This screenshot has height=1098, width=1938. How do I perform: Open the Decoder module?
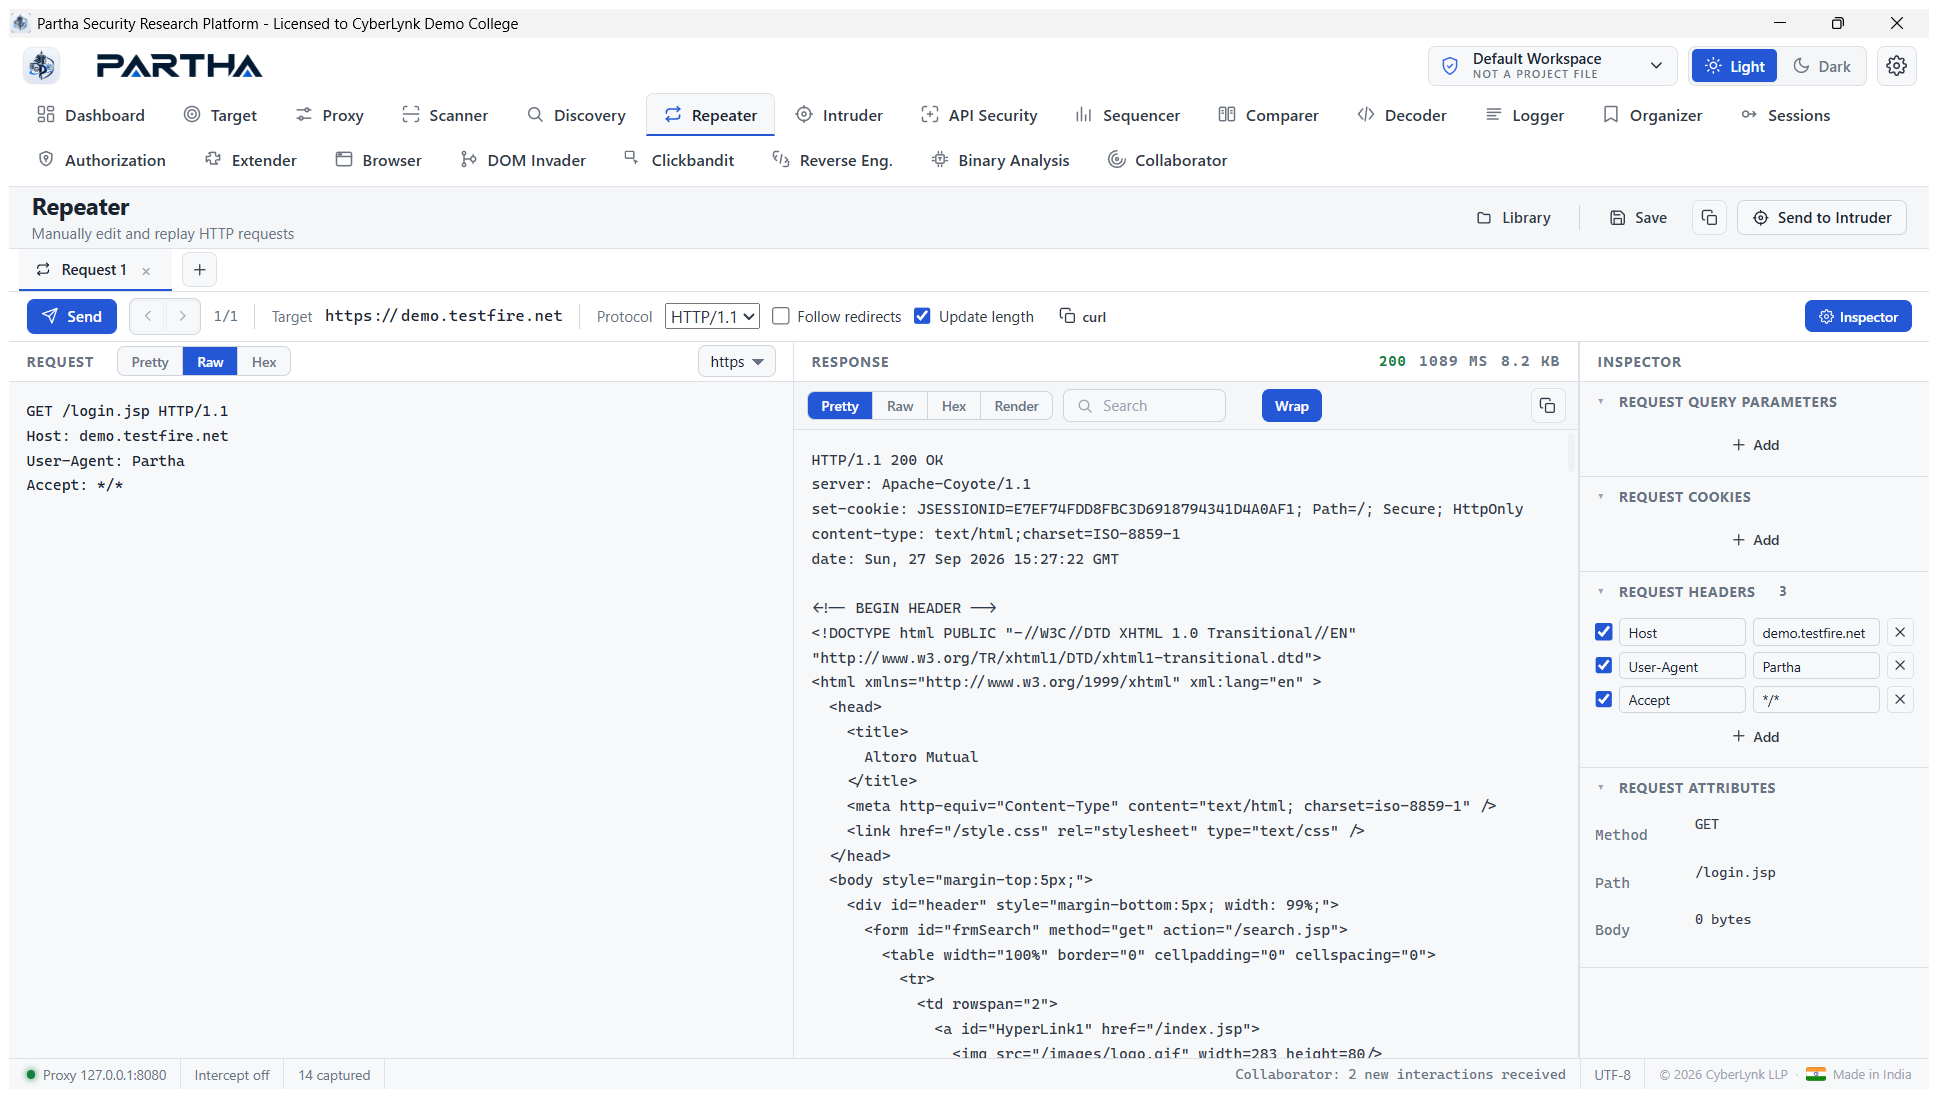[x=1401, y=115]
